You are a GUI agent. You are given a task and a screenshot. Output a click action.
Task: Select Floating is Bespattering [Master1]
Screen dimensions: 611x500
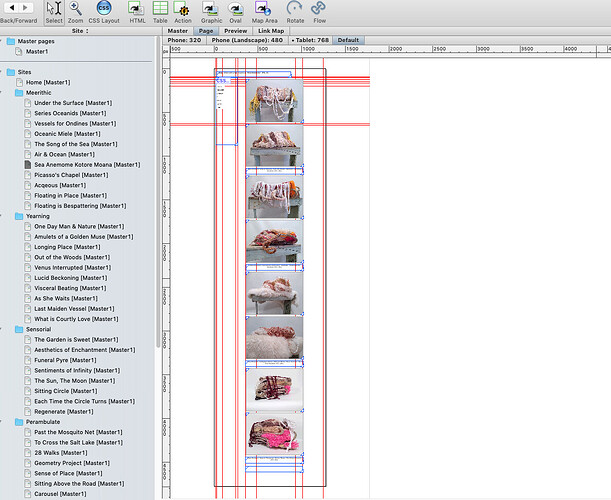click(x=80, y=206)
